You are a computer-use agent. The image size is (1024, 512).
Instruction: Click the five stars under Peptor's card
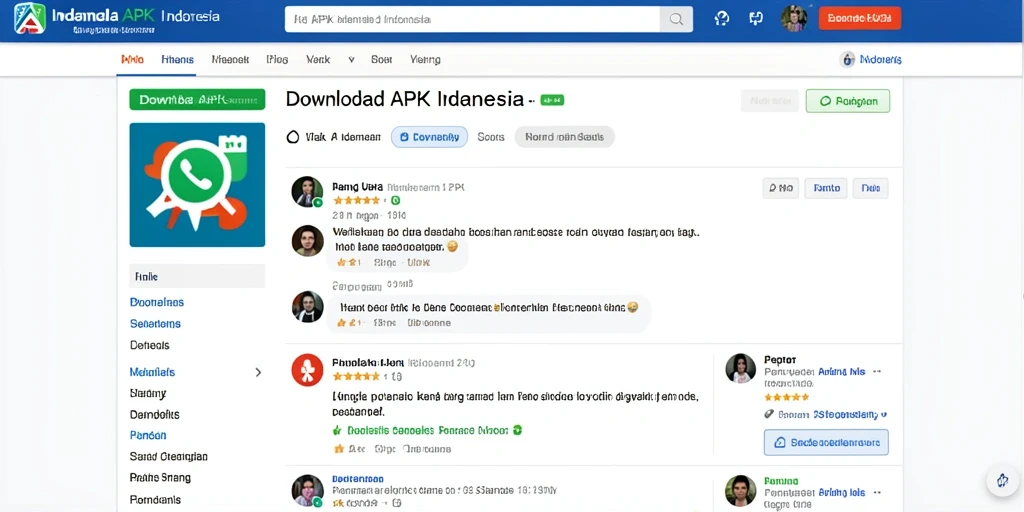pyautogui.click(x=786, y=397)
